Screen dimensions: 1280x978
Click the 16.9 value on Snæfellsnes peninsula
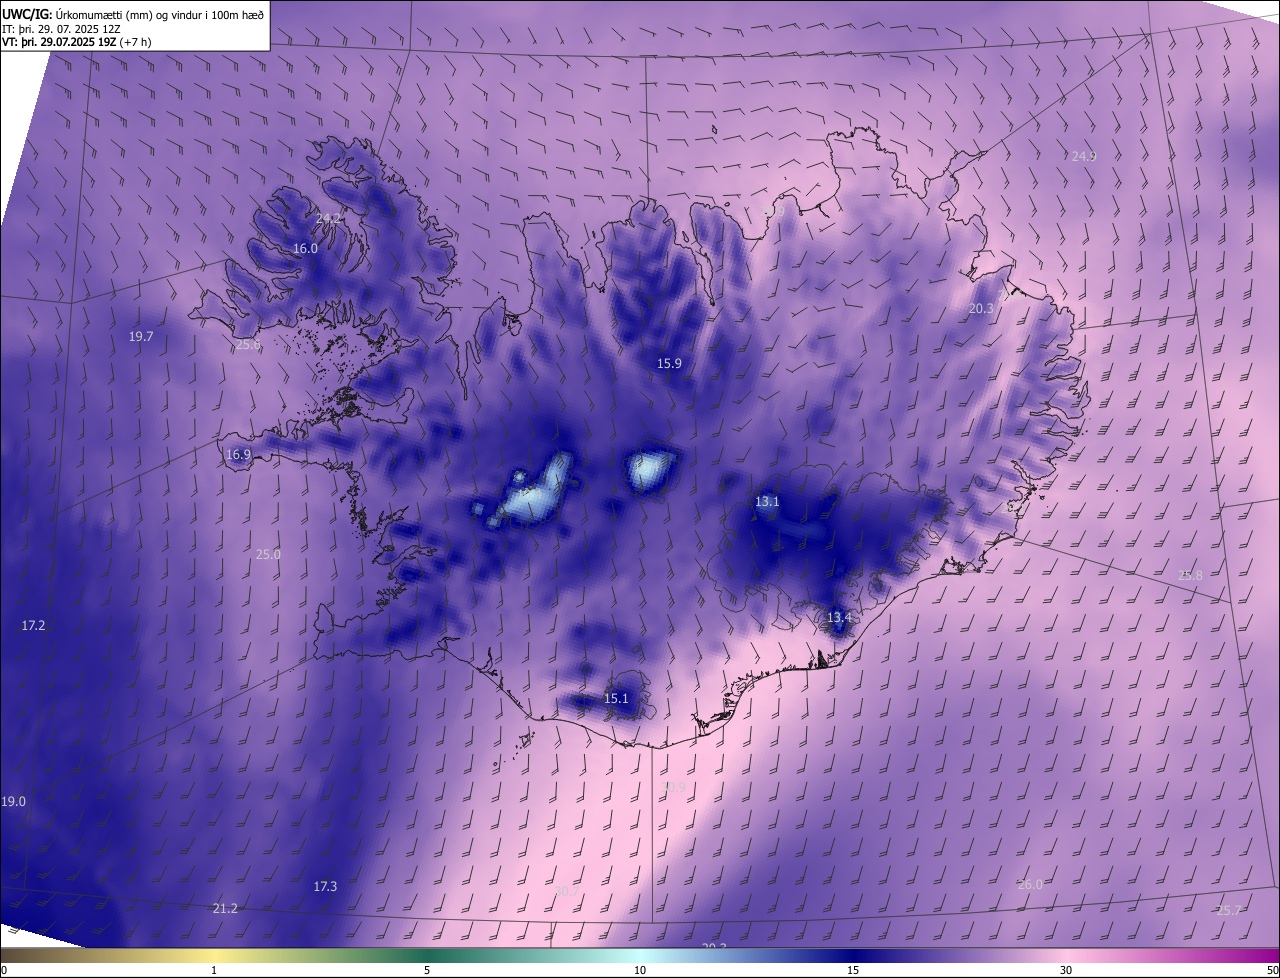pyautogui.click(x=238, y=454)
